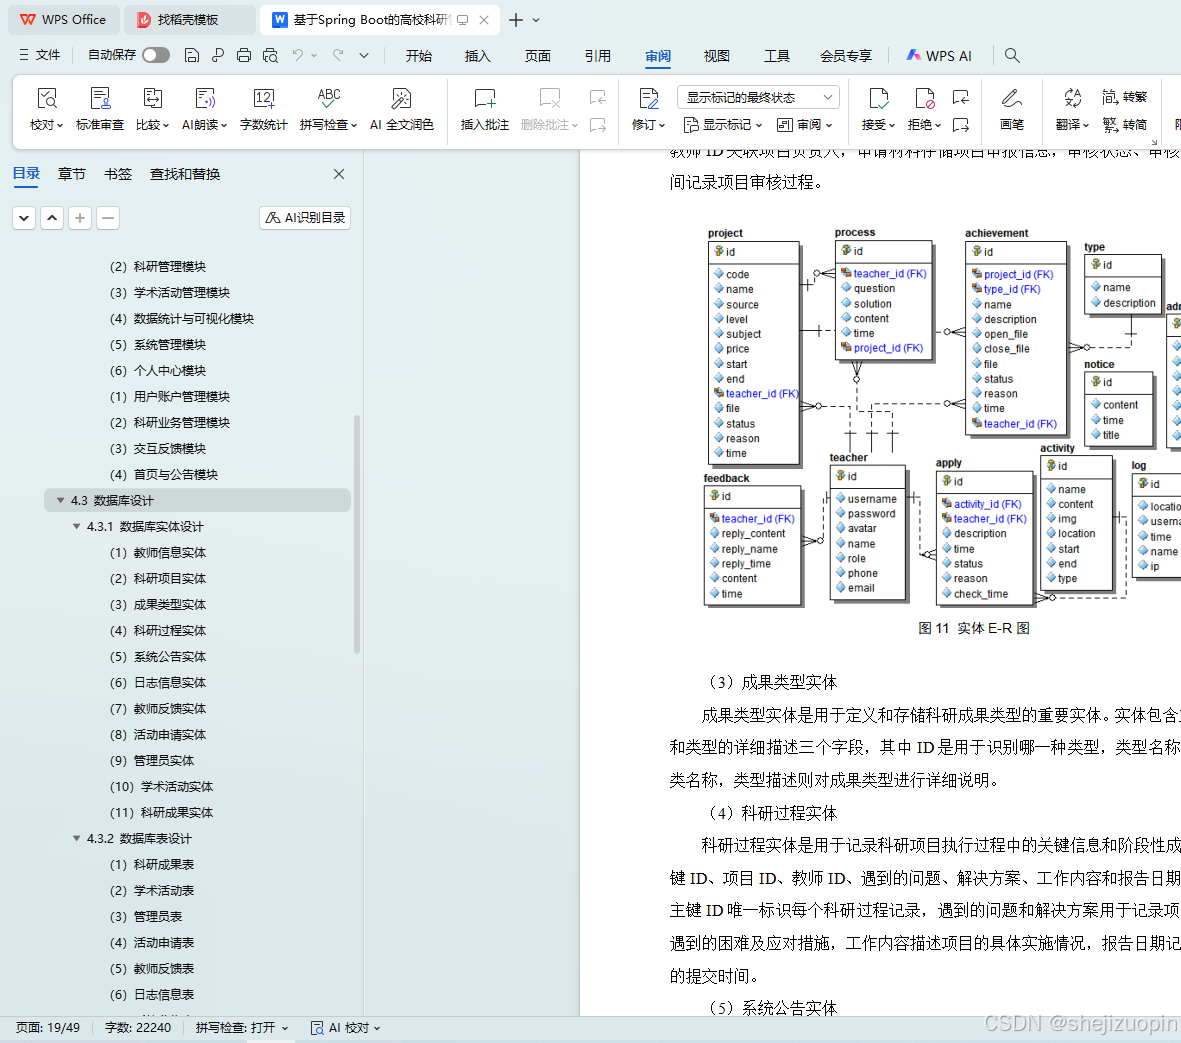Open a new document tab with plus
The width and height of the screenshot is (1181, 1043).
click(x=516, y=20)
